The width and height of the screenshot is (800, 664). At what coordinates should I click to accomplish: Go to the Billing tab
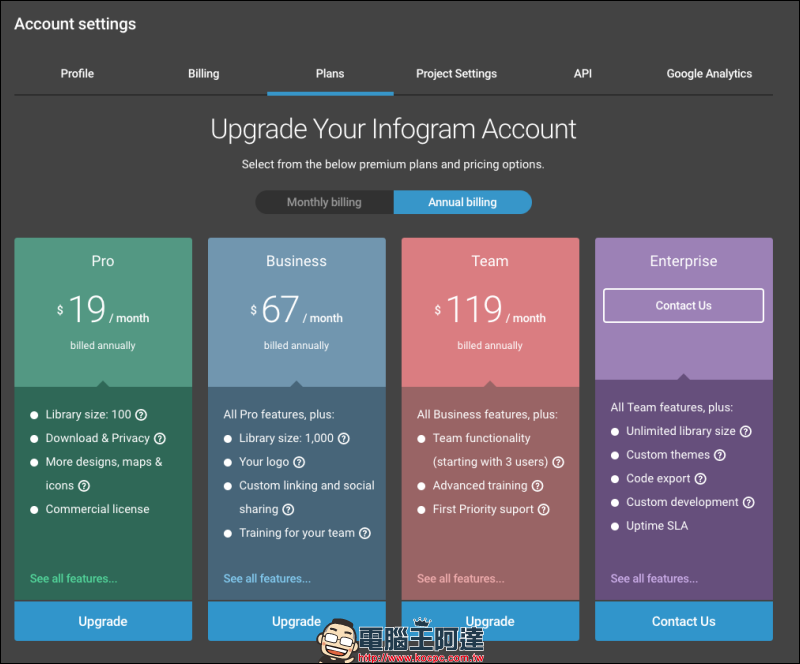click(x=204, y=73)
